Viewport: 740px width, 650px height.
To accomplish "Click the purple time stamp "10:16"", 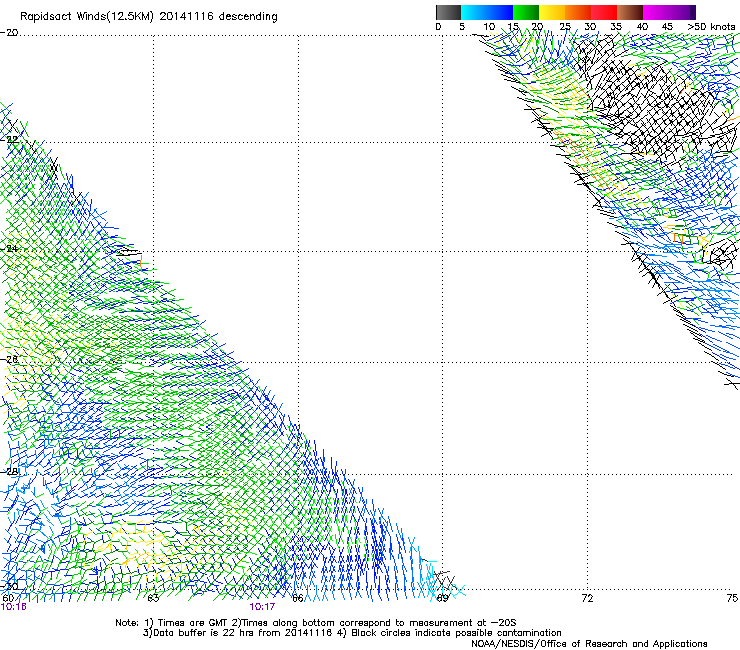I will 14,607.
